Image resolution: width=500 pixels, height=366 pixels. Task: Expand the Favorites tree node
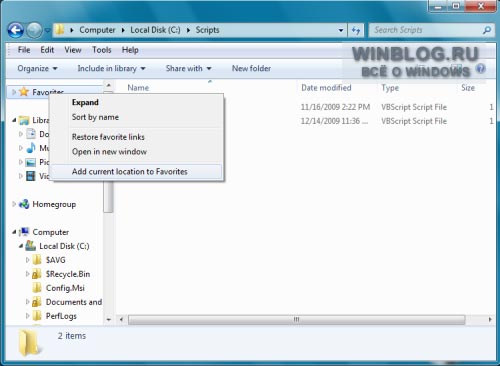click(x=14, y=92)
